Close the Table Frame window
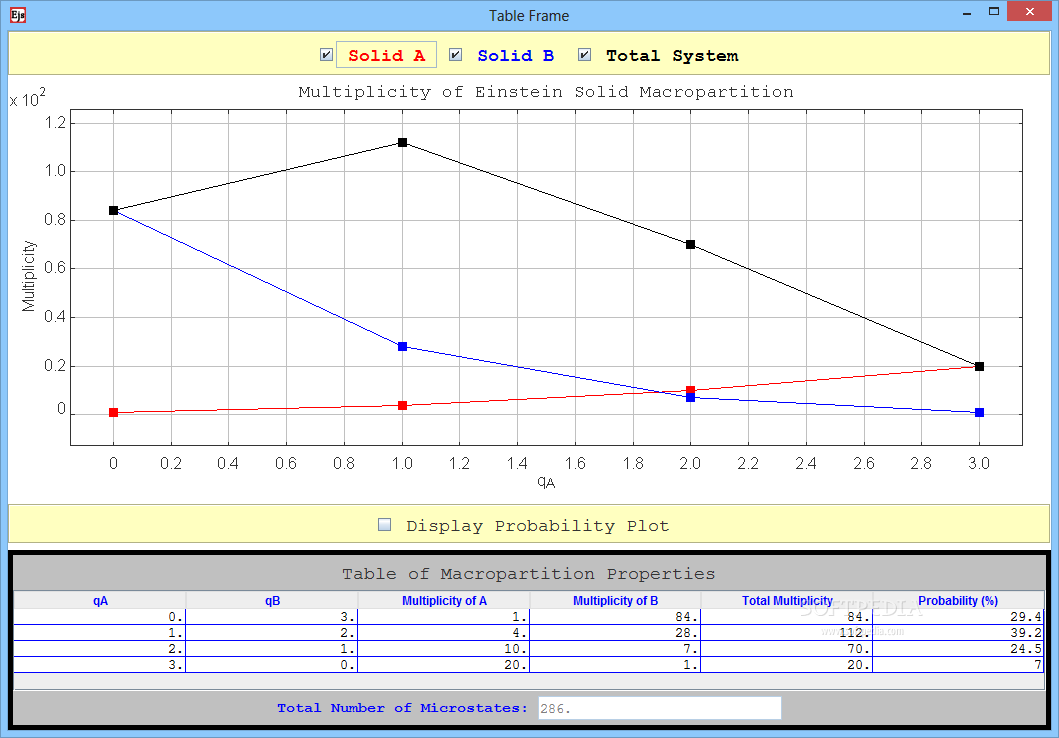 [1030, 11]
